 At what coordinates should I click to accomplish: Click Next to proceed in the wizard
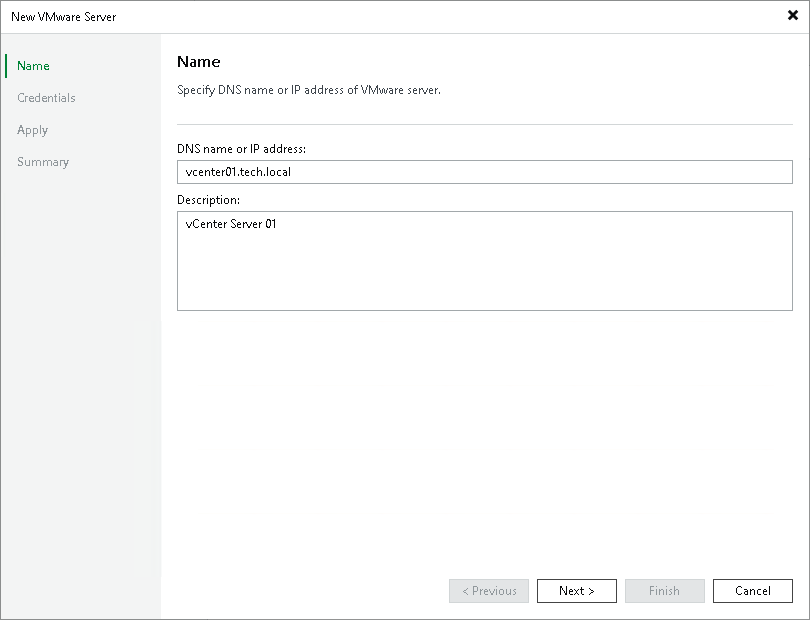(576, 590)
